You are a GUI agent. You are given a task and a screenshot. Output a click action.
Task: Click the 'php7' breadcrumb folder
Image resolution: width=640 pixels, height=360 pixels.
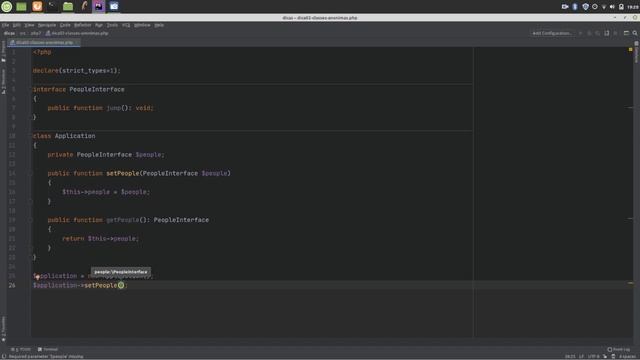pos(36,33)
